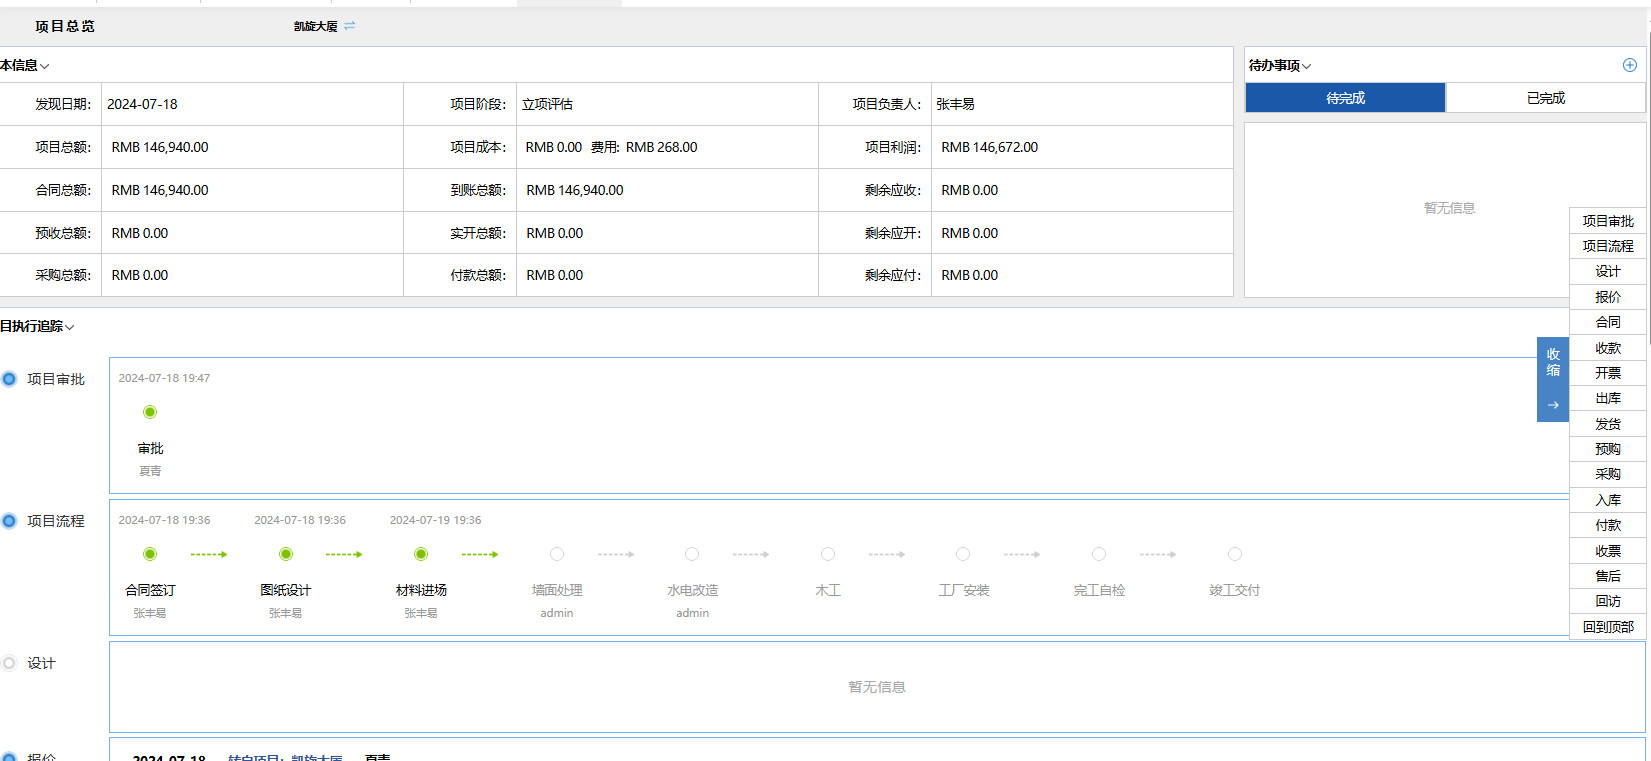Viewport: 1651px width, 761px height.
Task: Click the 费用 value RMB 268.00
Action: point(662,147)
